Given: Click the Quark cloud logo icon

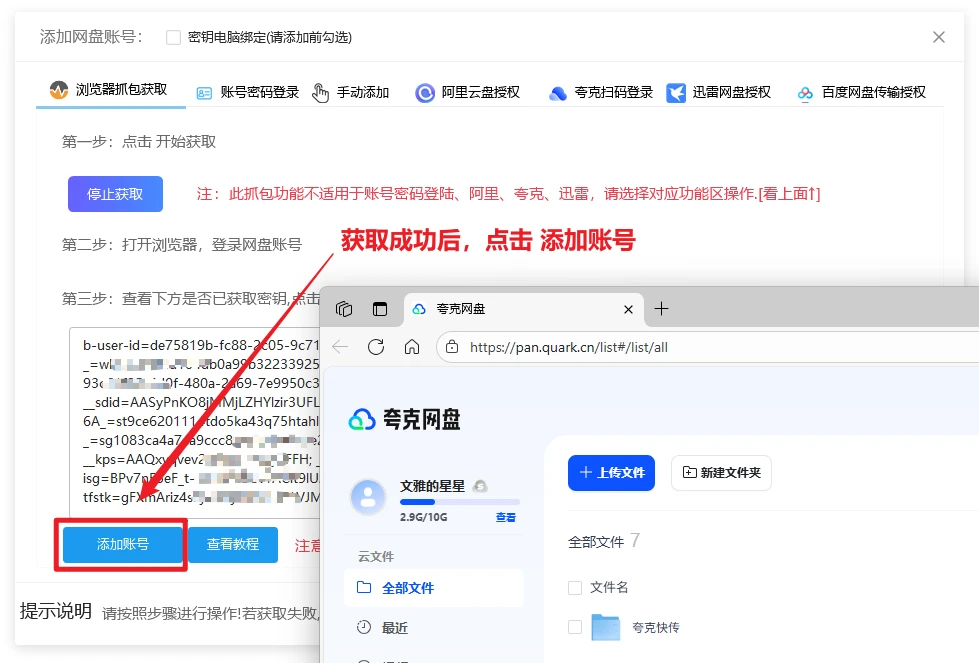Looking at the screenshot, I should [x=361, y=420].
